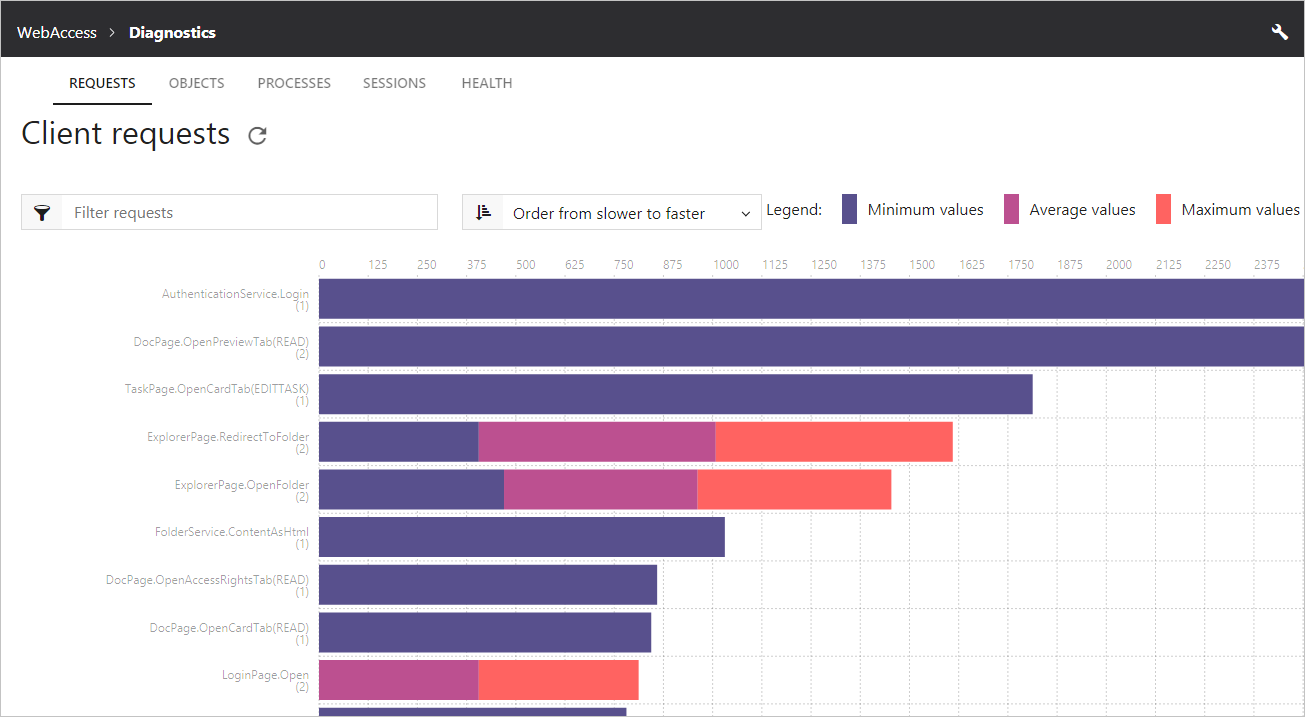Focus the Filter requests input field
The height and width of the screenshot is (717, 1305).
pos(250,212)
